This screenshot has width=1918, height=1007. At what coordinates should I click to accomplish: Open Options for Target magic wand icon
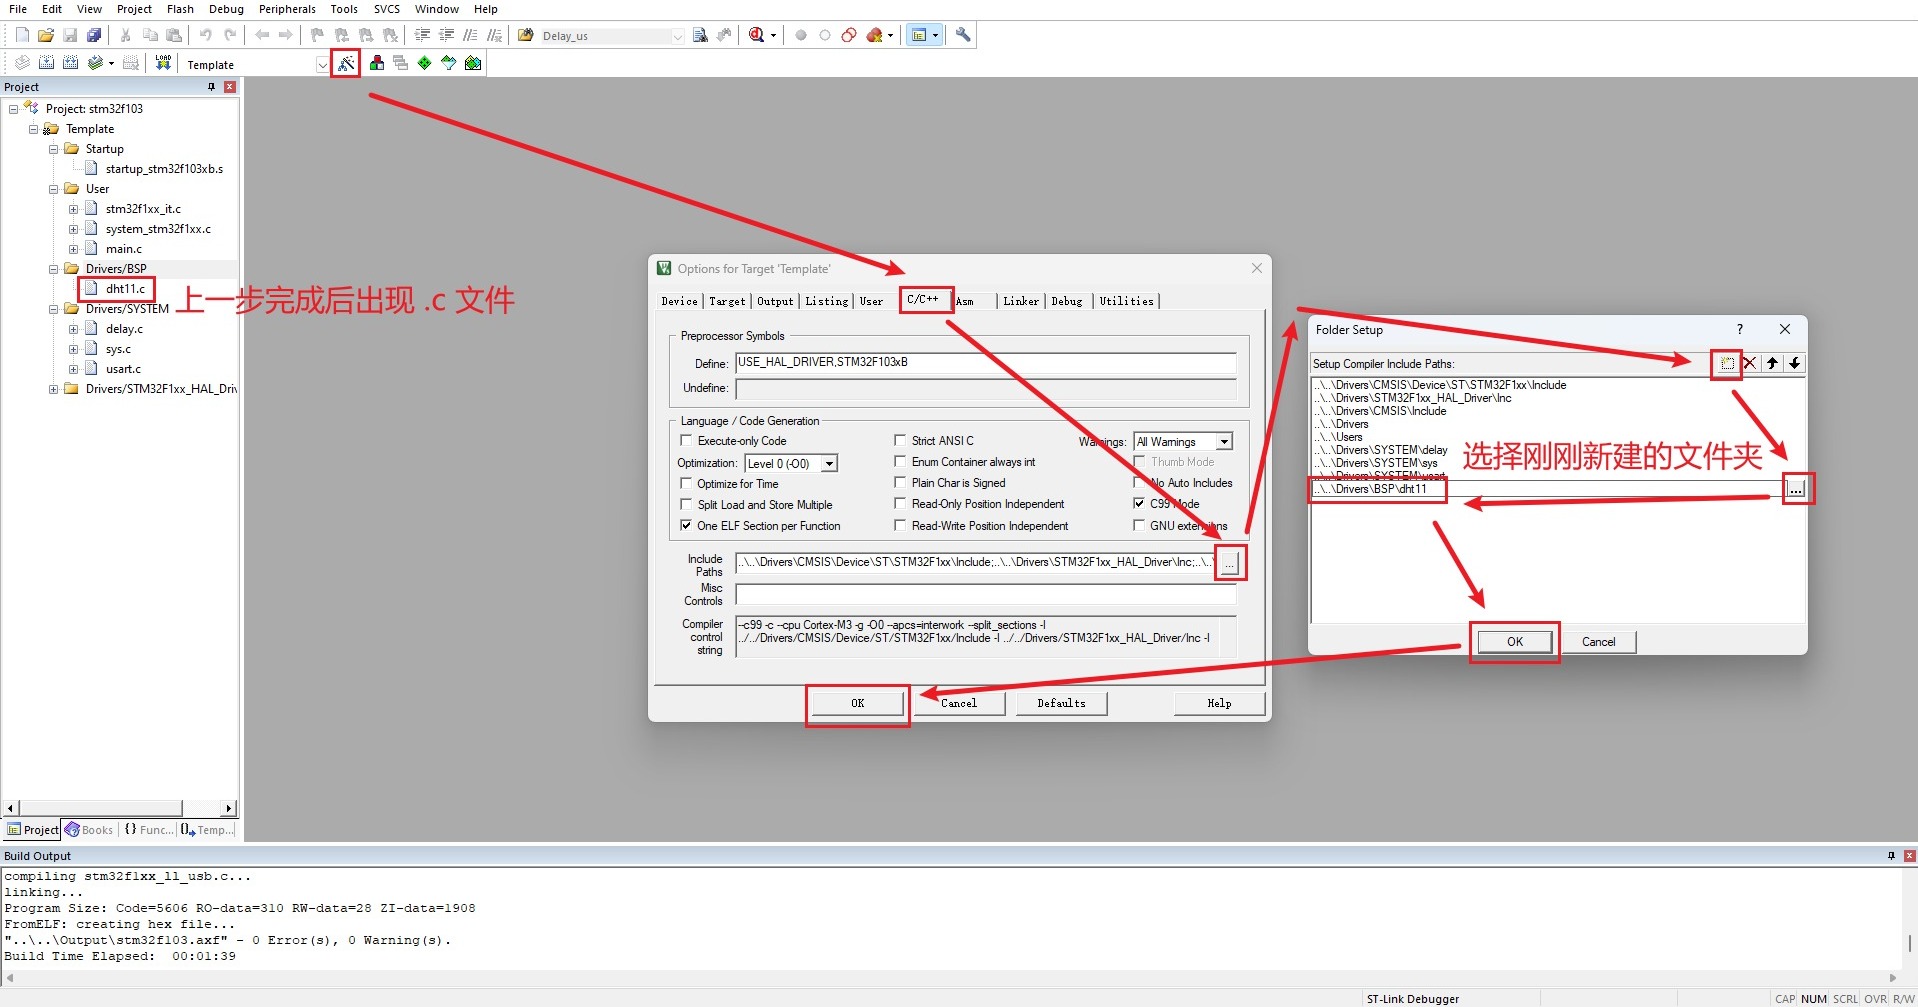346,63
